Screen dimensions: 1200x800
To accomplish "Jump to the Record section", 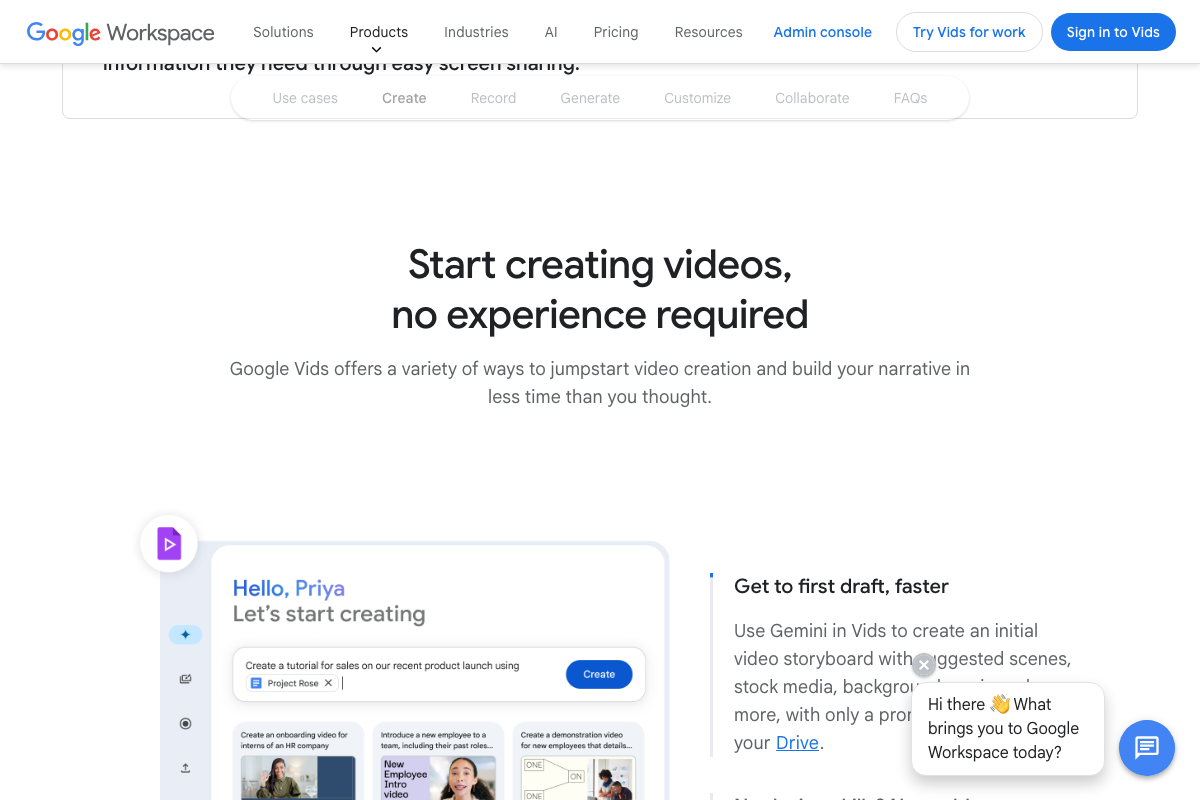I will (493, 98).
